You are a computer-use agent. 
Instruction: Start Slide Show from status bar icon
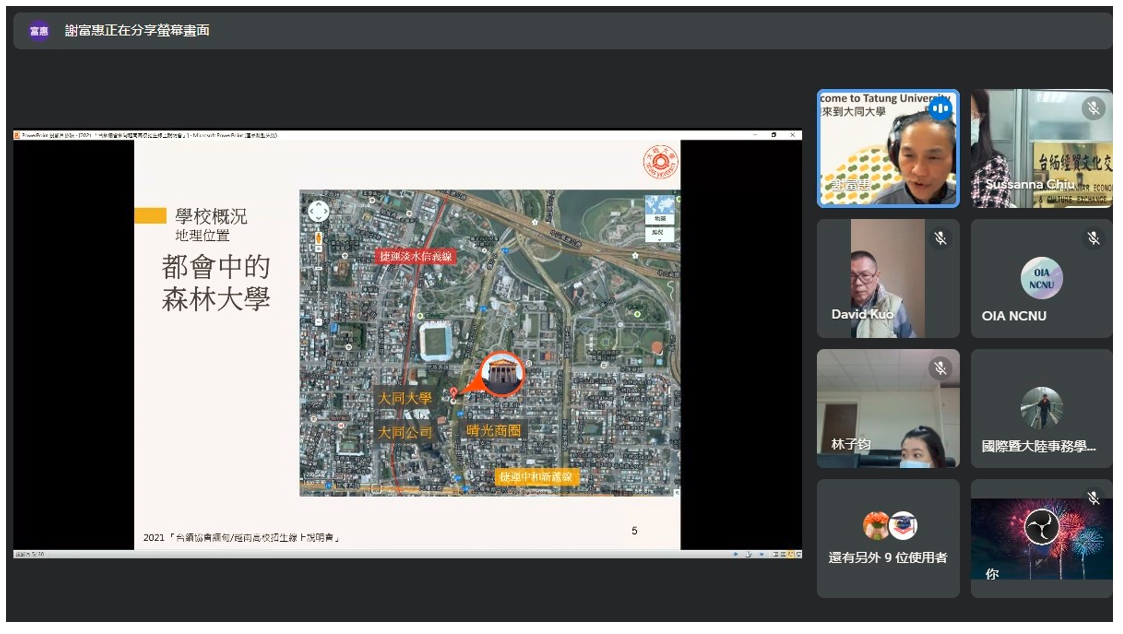pyautogui.click(x=798, y=554)
